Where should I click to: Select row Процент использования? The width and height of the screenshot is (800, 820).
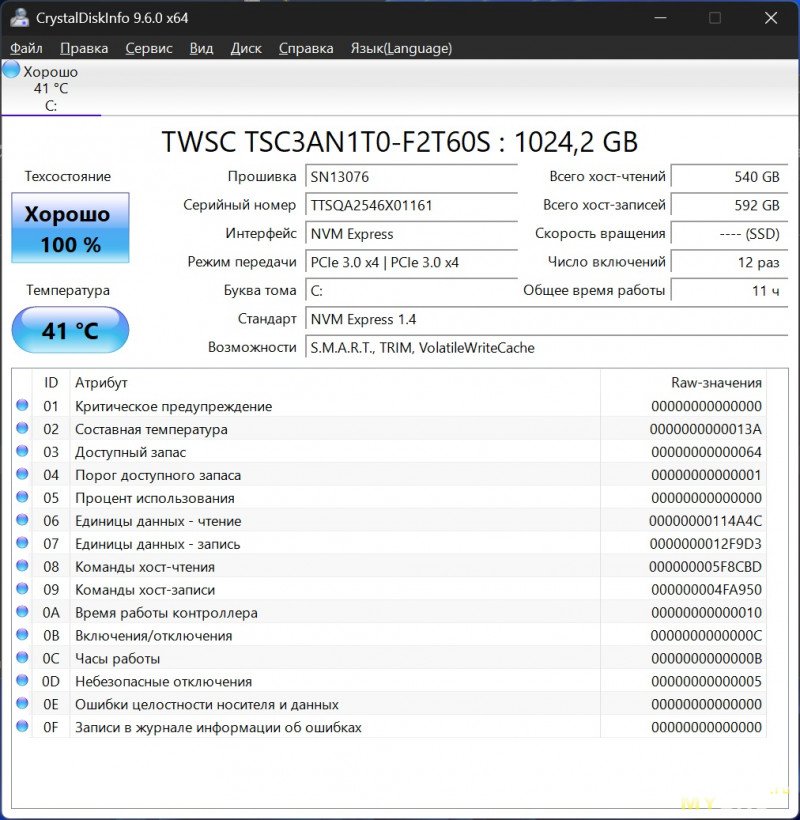tap(389, 498)
